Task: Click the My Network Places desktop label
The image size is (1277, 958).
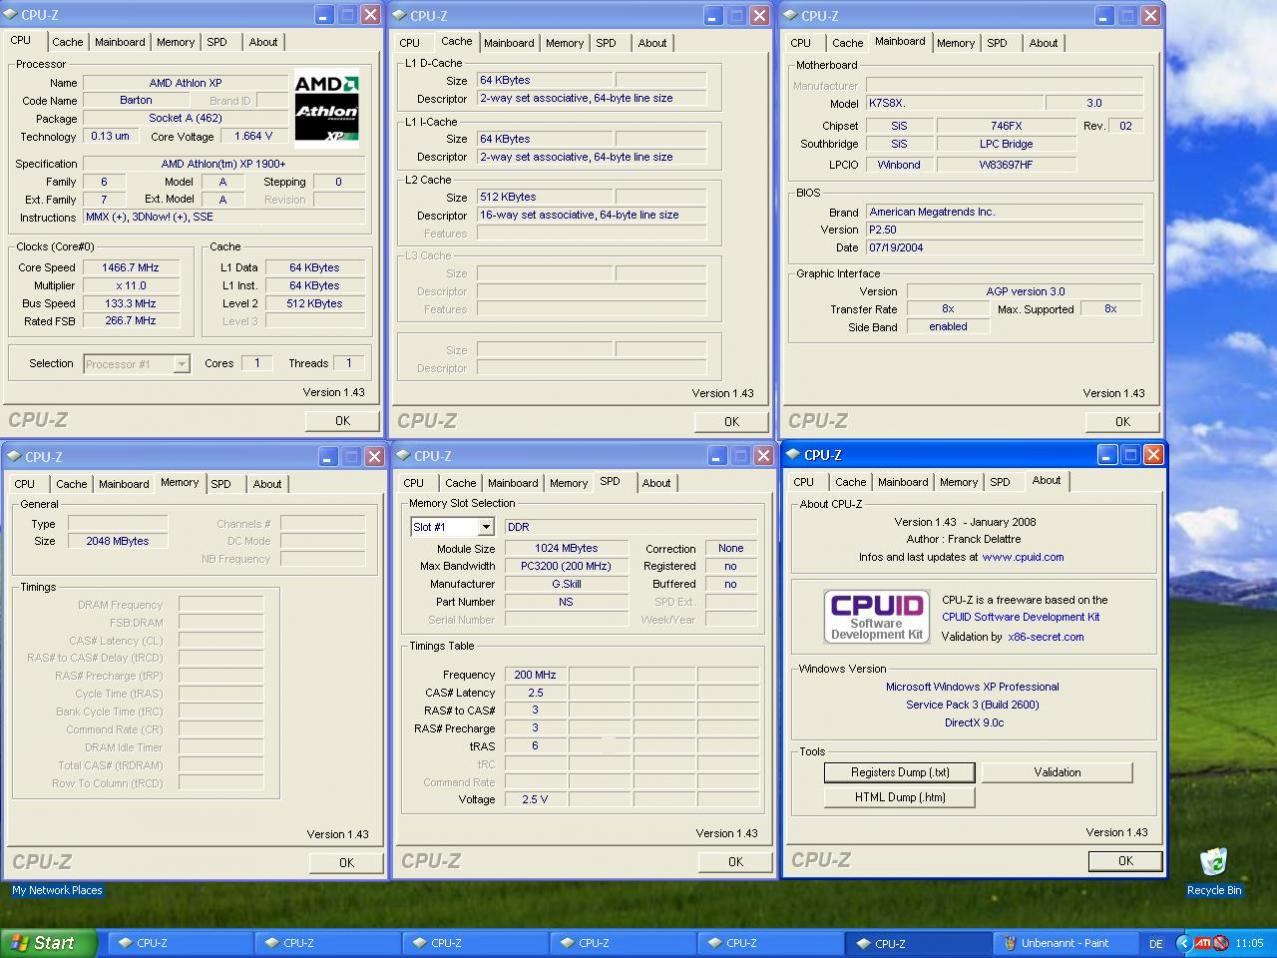Action: [x=57, y=890]
